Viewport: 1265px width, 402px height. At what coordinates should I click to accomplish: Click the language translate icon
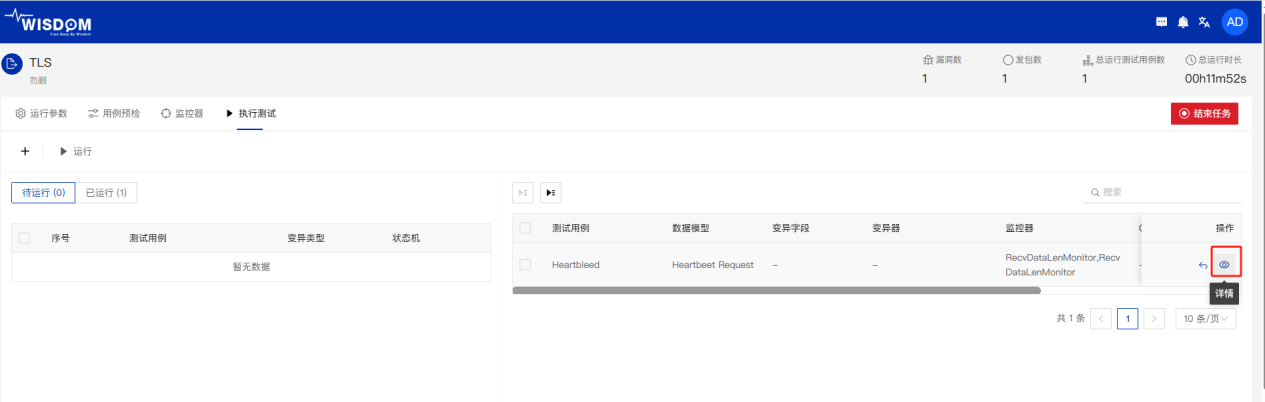(1204, 21)
